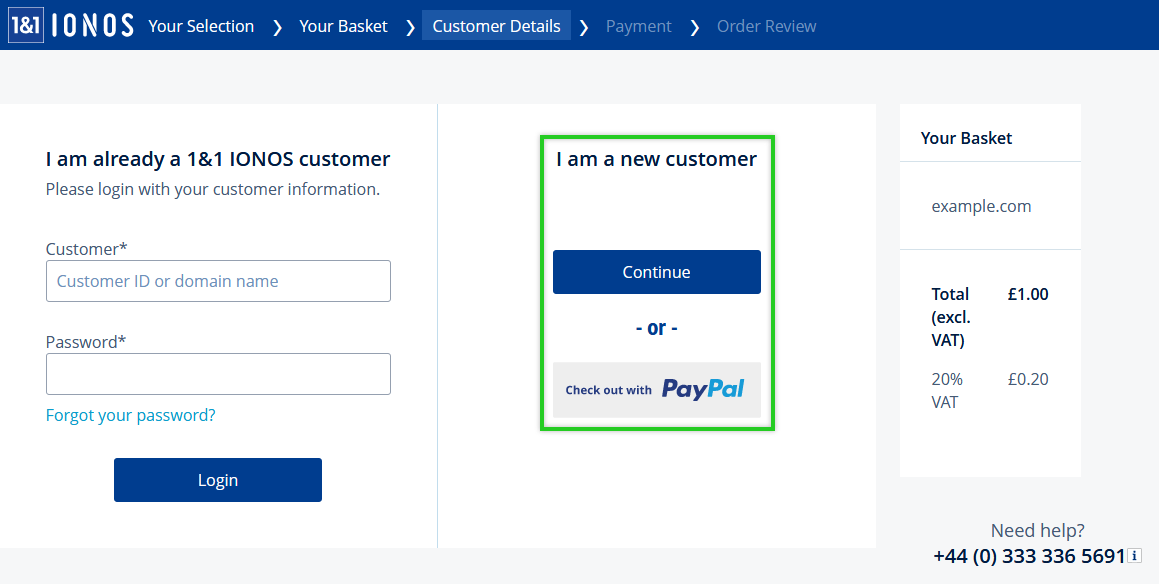Click the Login button

[218, 480]
